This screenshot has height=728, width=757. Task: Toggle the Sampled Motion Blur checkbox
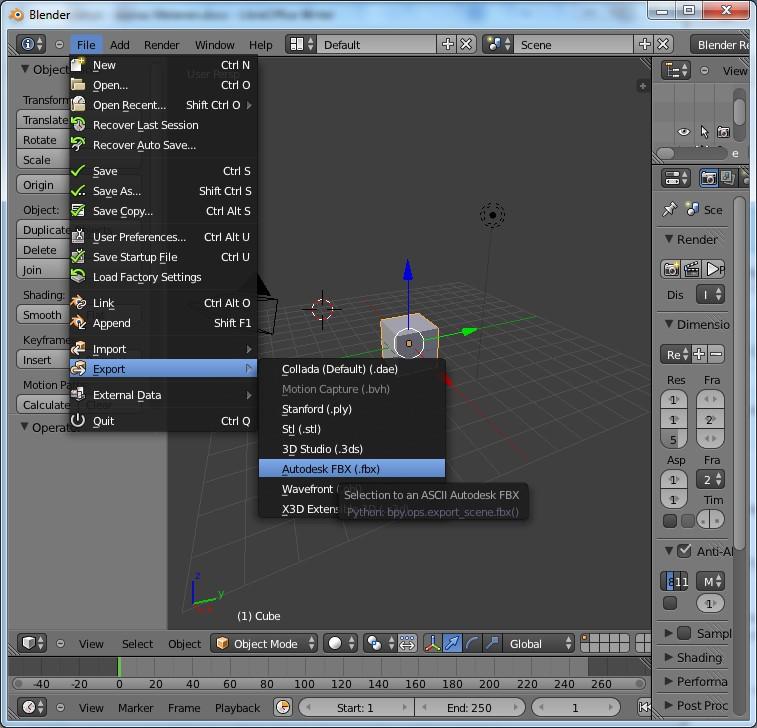tap(684, 633)
